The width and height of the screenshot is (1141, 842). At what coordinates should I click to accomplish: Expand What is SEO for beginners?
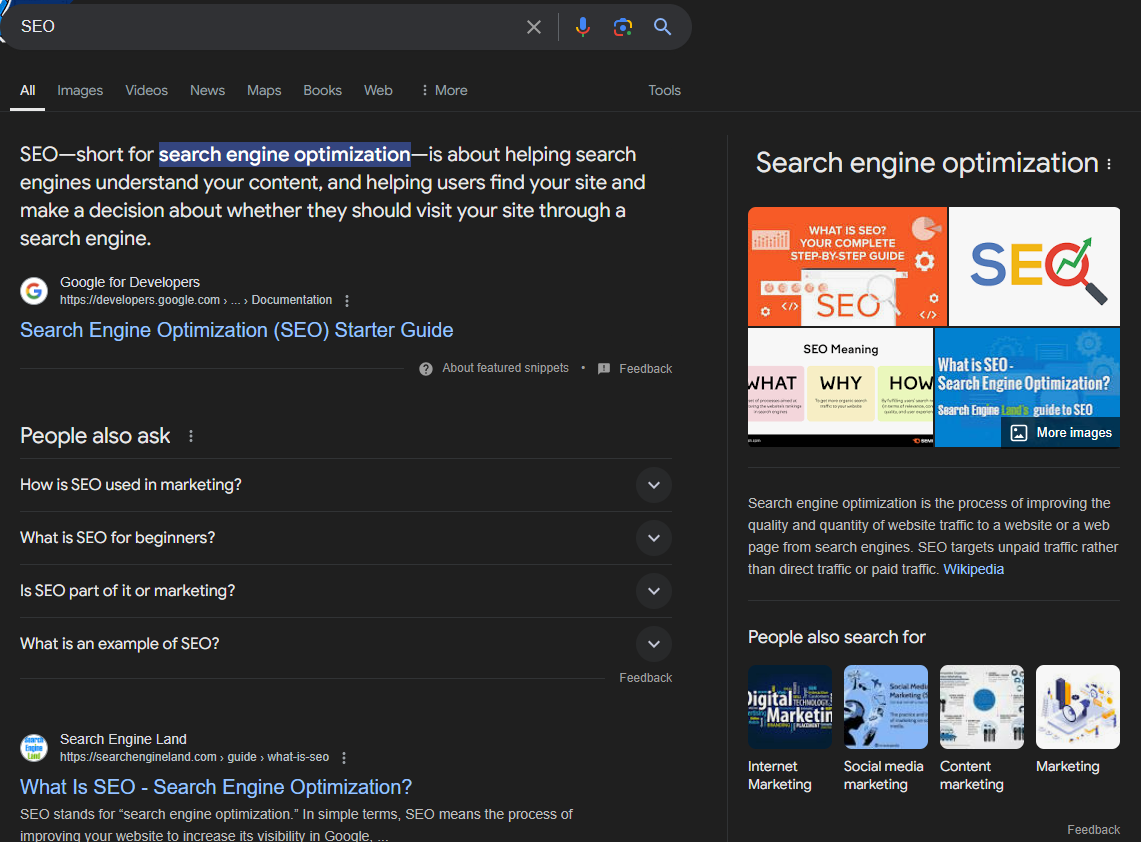pyautogui.click(x=346, y=538)
